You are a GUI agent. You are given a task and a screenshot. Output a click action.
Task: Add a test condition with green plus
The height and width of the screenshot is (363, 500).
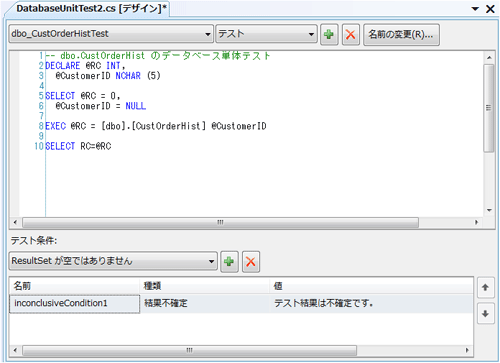click(x=229, y=262)
